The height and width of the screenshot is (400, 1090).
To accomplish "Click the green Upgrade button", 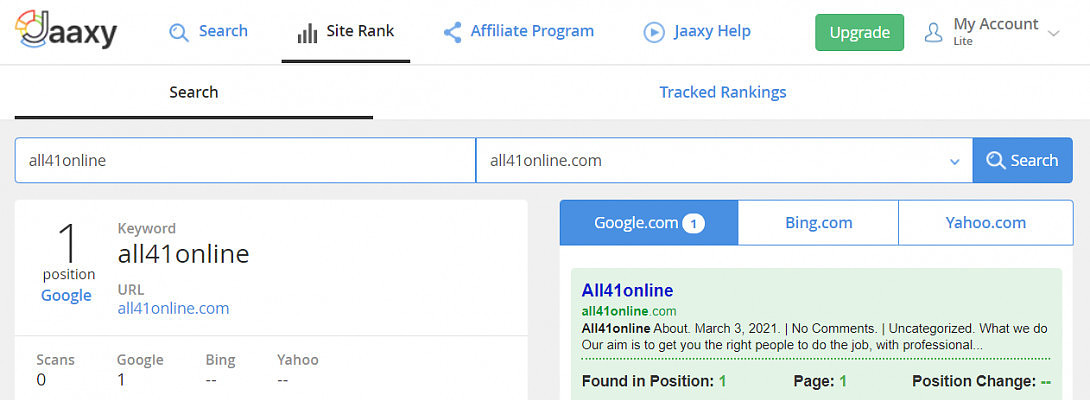I will (859, 33).
